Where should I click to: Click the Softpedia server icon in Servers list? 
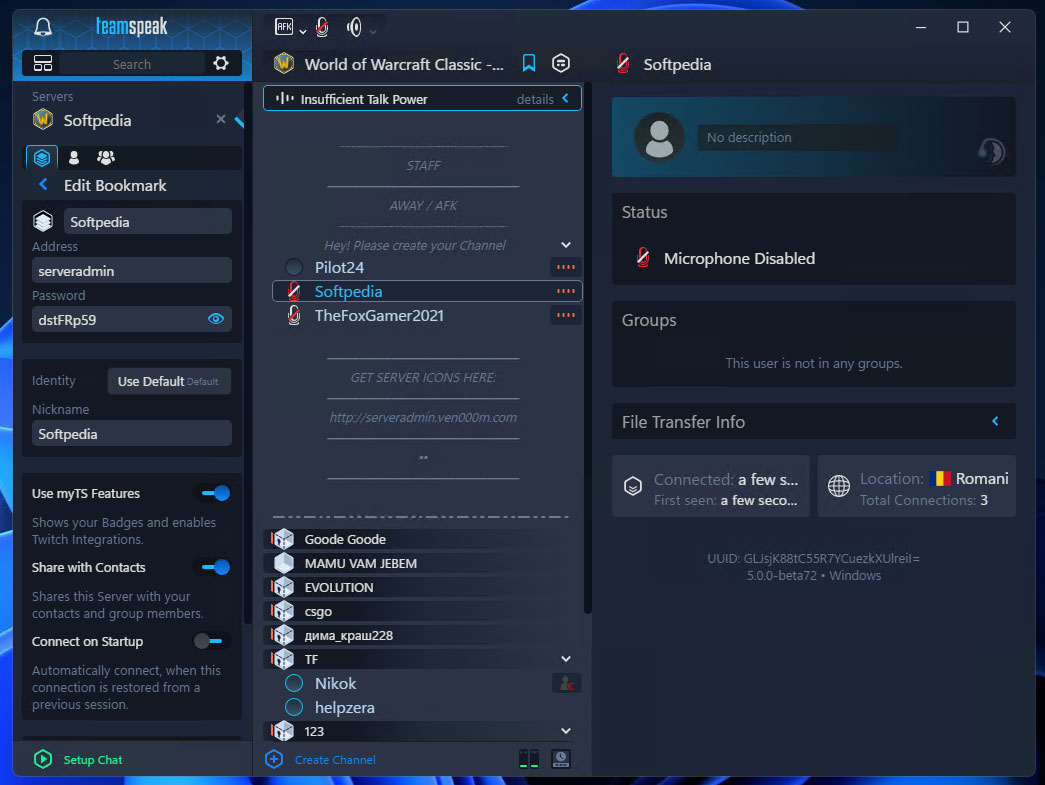(x=43, y=120)
